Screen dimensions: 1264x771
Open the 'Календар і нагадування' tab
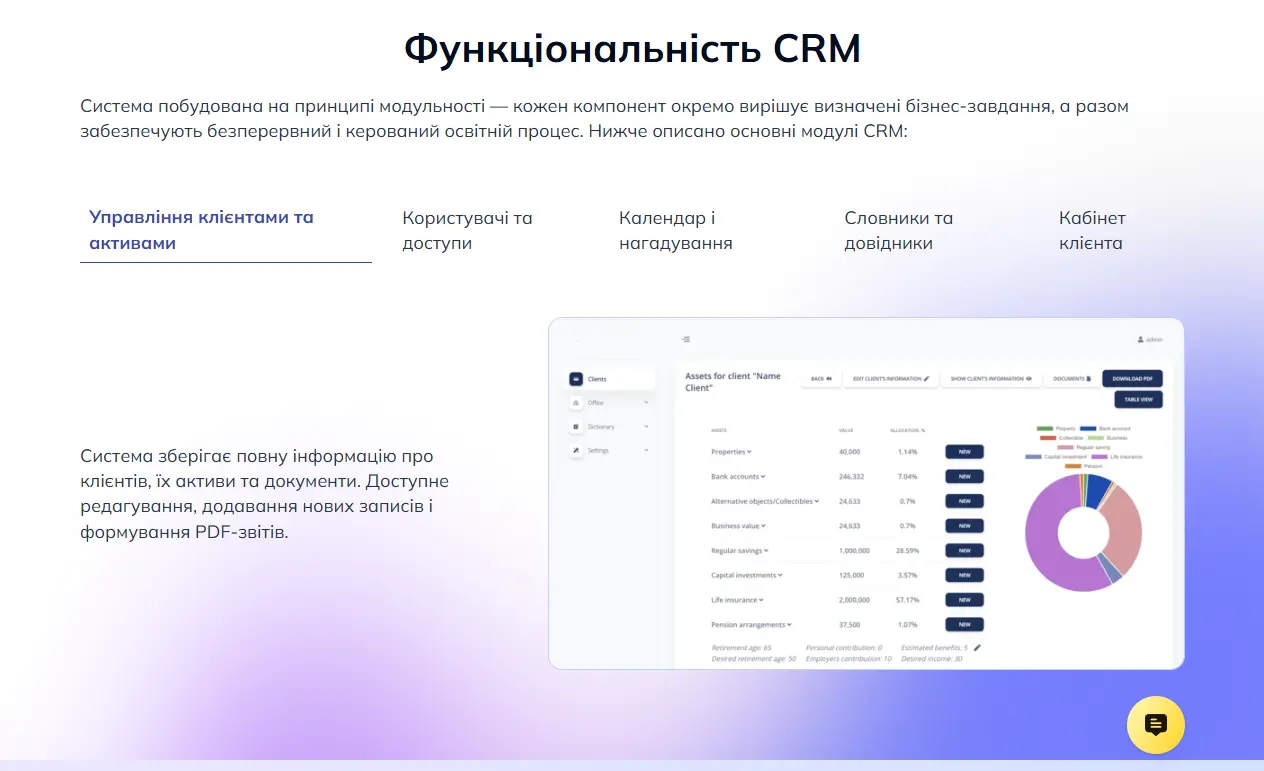[675, 230]
